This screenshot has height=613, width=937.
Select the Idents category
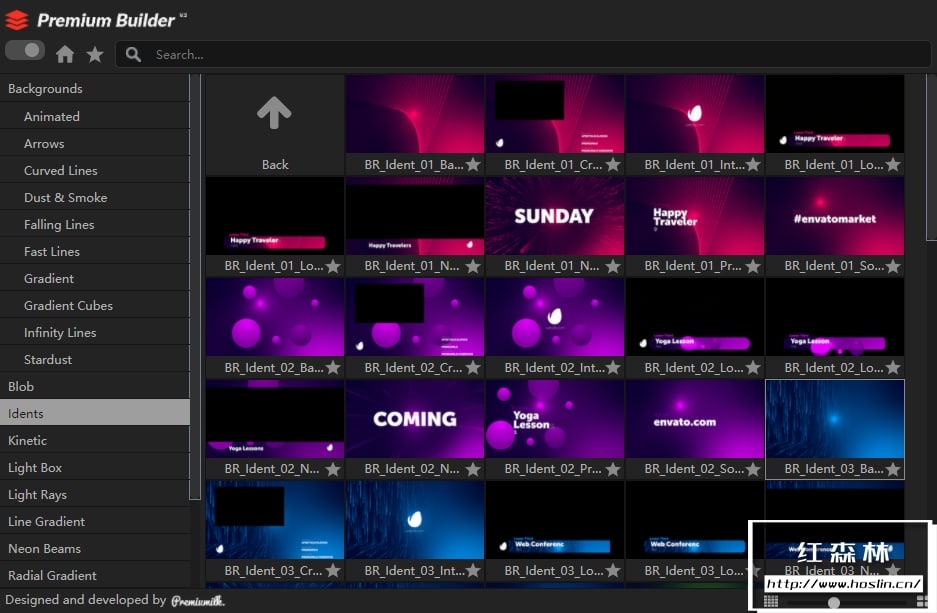pos(26,413)
